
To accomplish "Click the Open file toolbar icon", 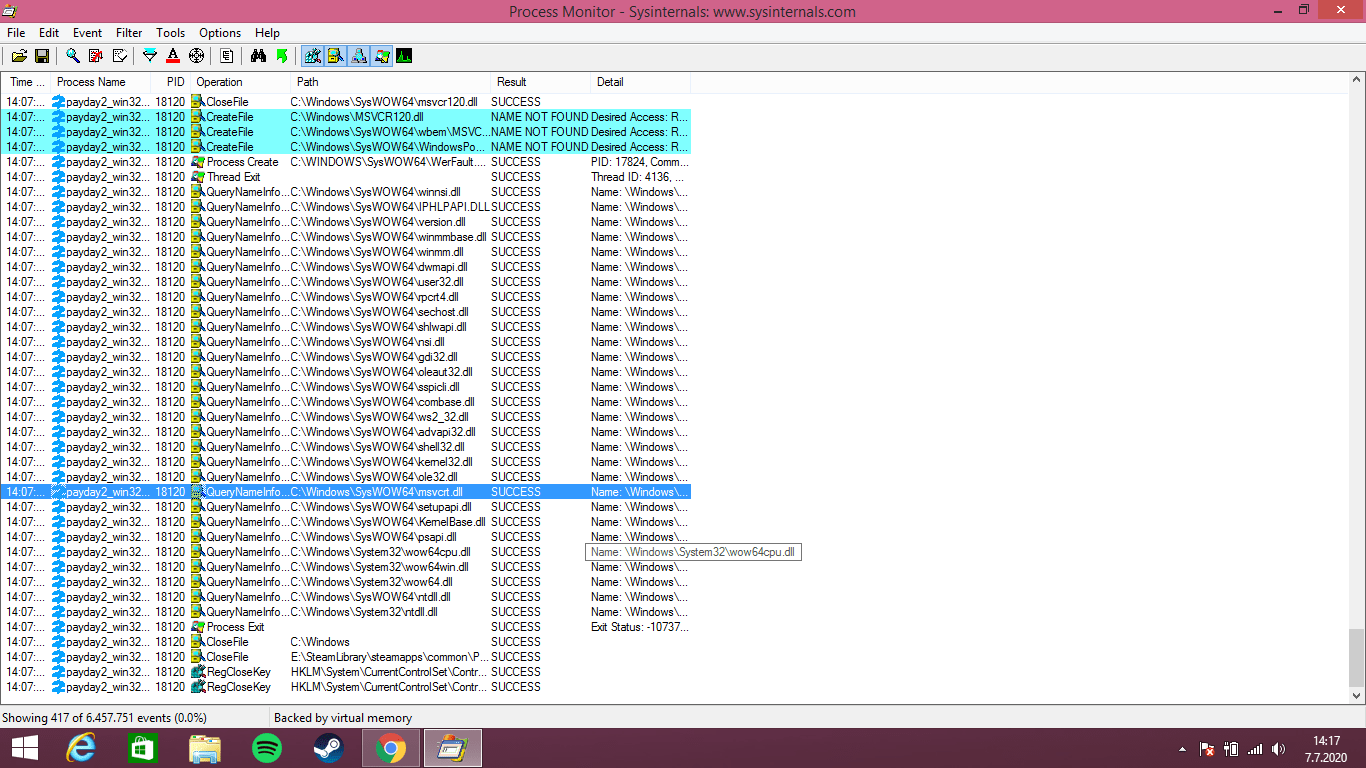I will point(20,56).
